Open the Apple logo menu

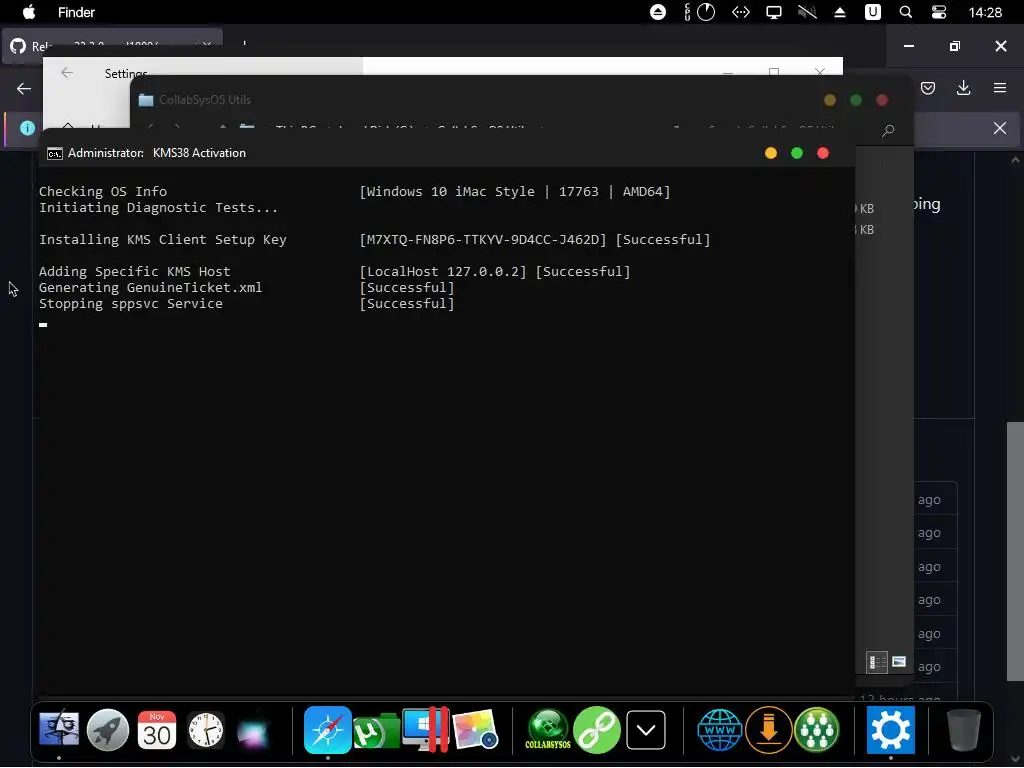[x=29, y=12]
